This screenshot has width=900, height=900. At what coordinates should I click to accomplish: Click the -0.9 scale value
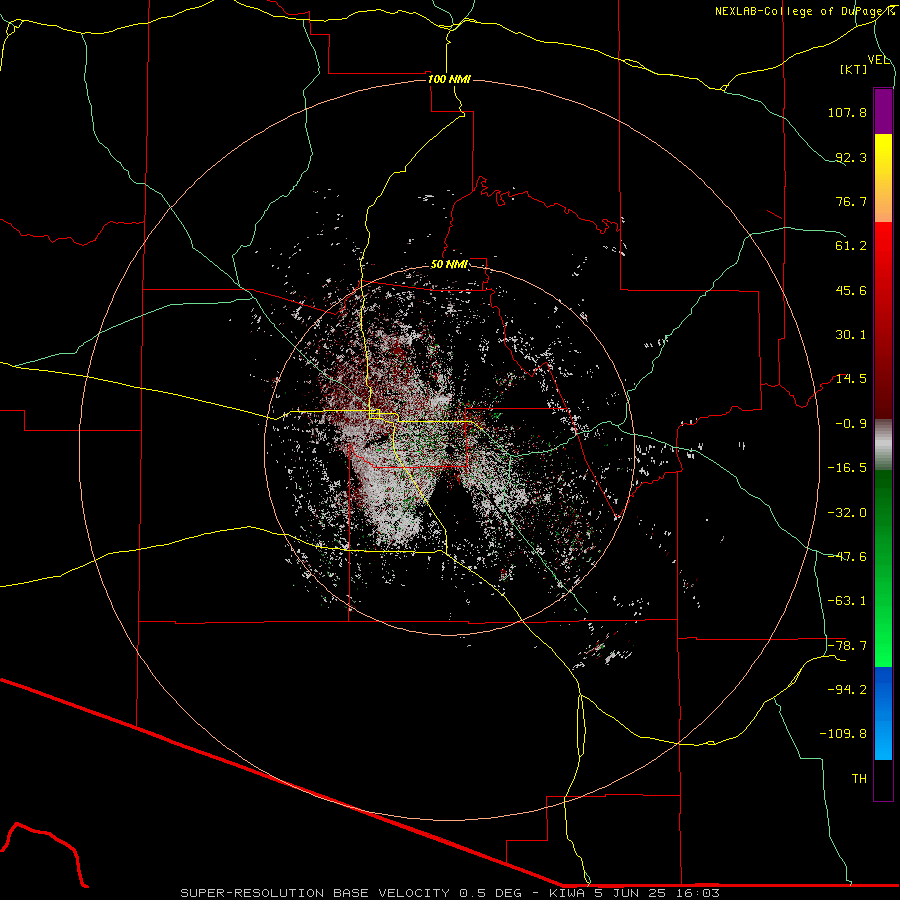tap(851, 424)
